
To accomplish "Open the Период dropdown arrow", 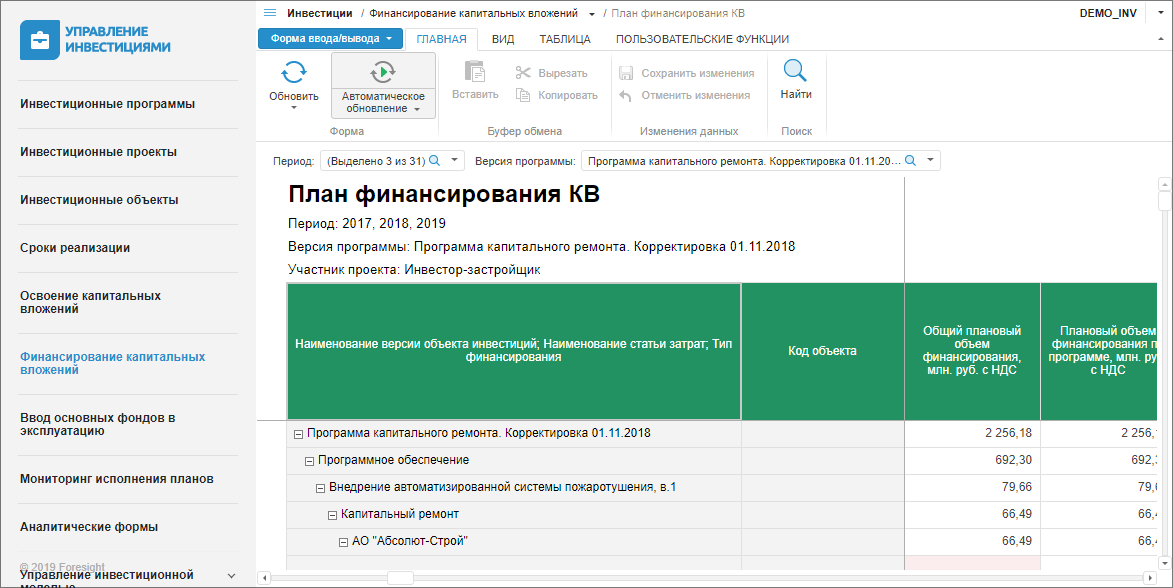I will coord(454,160).
